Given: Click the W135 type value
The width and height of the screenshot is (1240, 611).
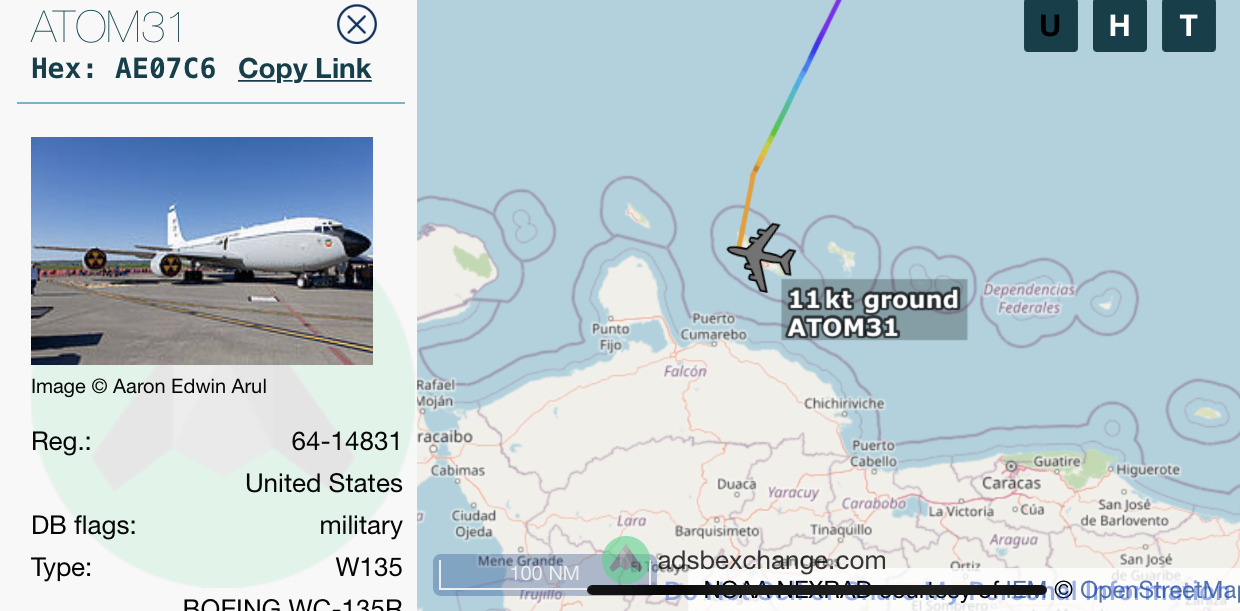Looking at the screenshot, I should 369,568.
